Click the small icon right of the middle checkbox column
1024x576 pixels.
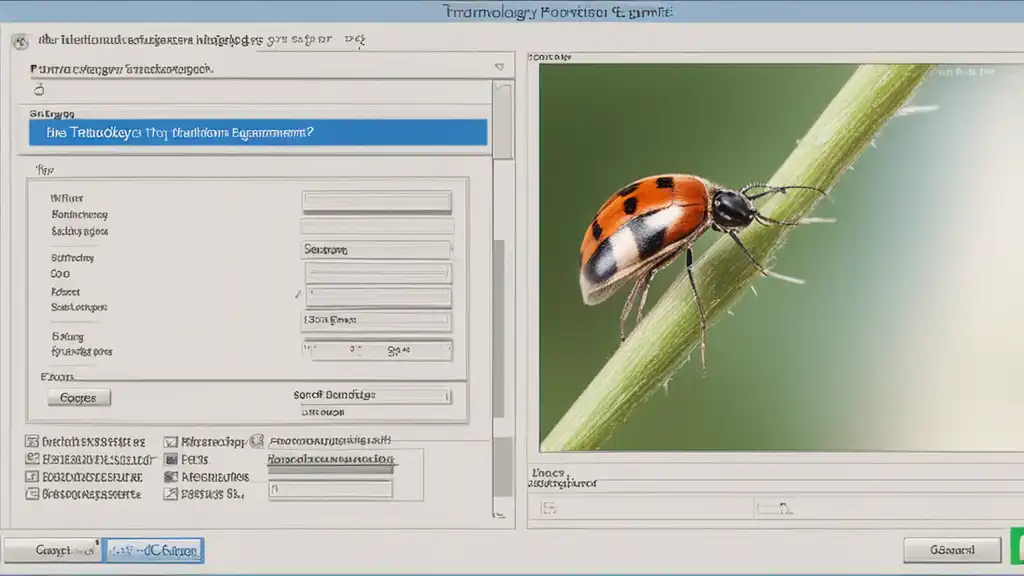tap(257, 440)
